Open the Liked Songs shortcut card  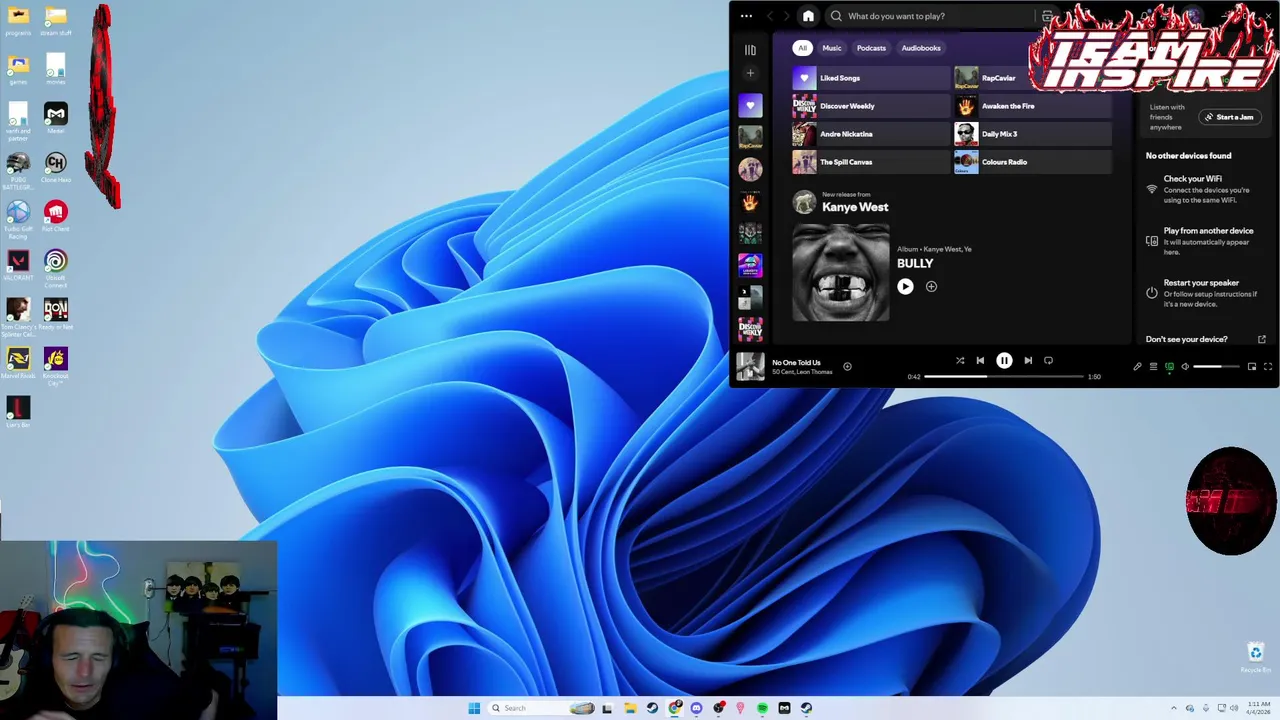(x=870, y=78)
